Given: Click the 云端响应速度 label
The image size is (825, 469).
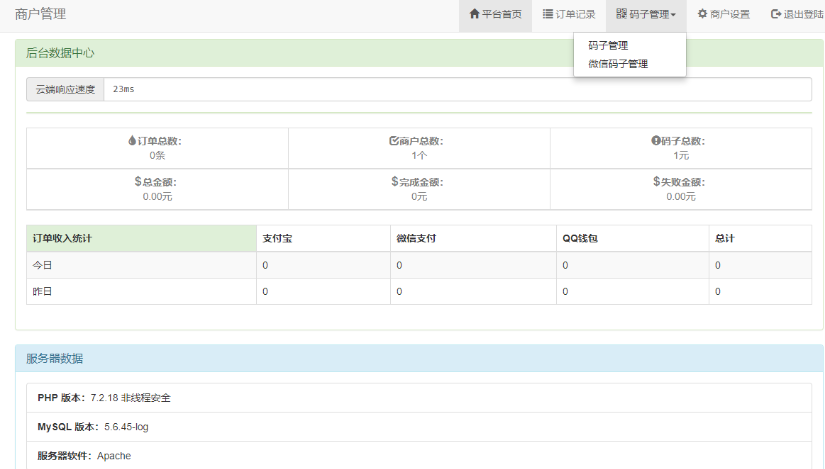Looking at the screenshot, I should tap(65, 89).
